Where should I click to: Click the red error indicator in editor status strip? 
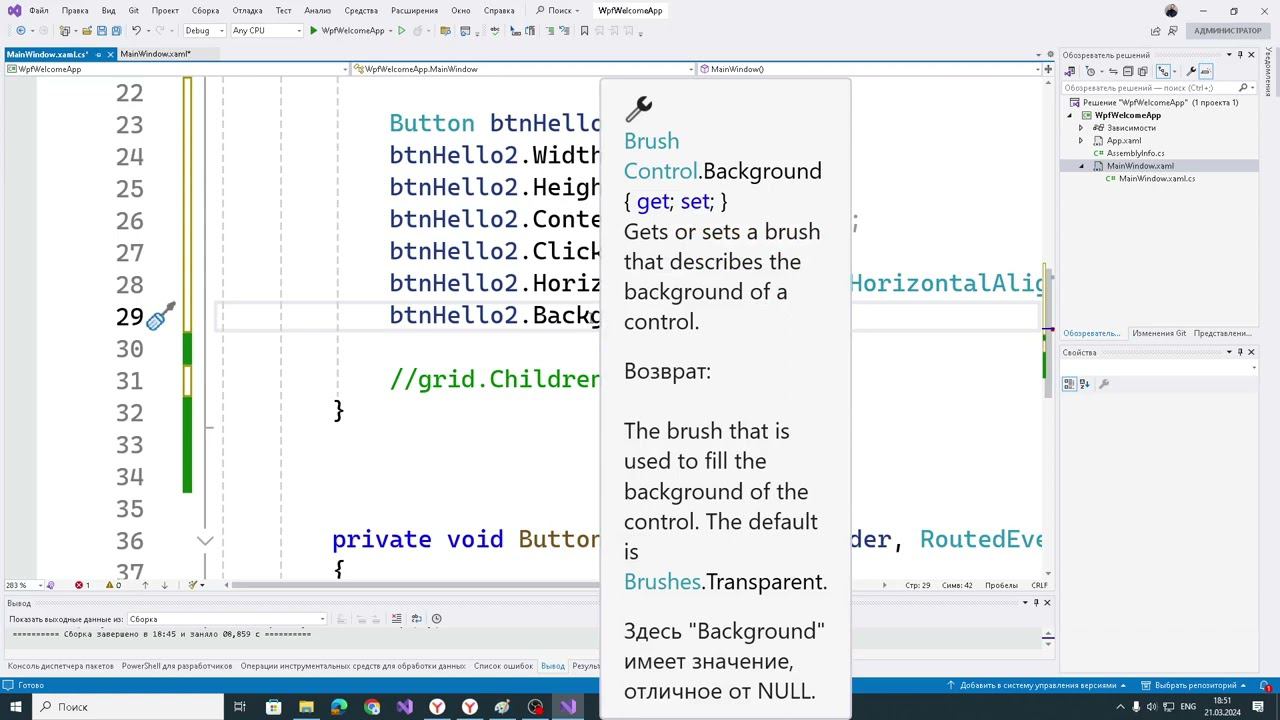tap(81, 585)
